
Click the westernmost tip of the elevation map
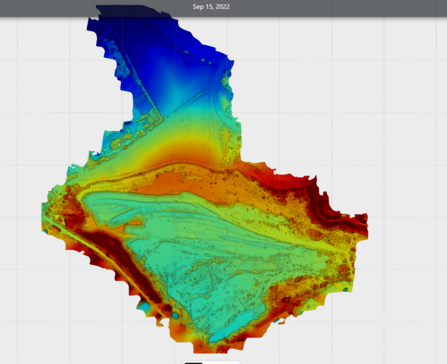coord(43,213)
